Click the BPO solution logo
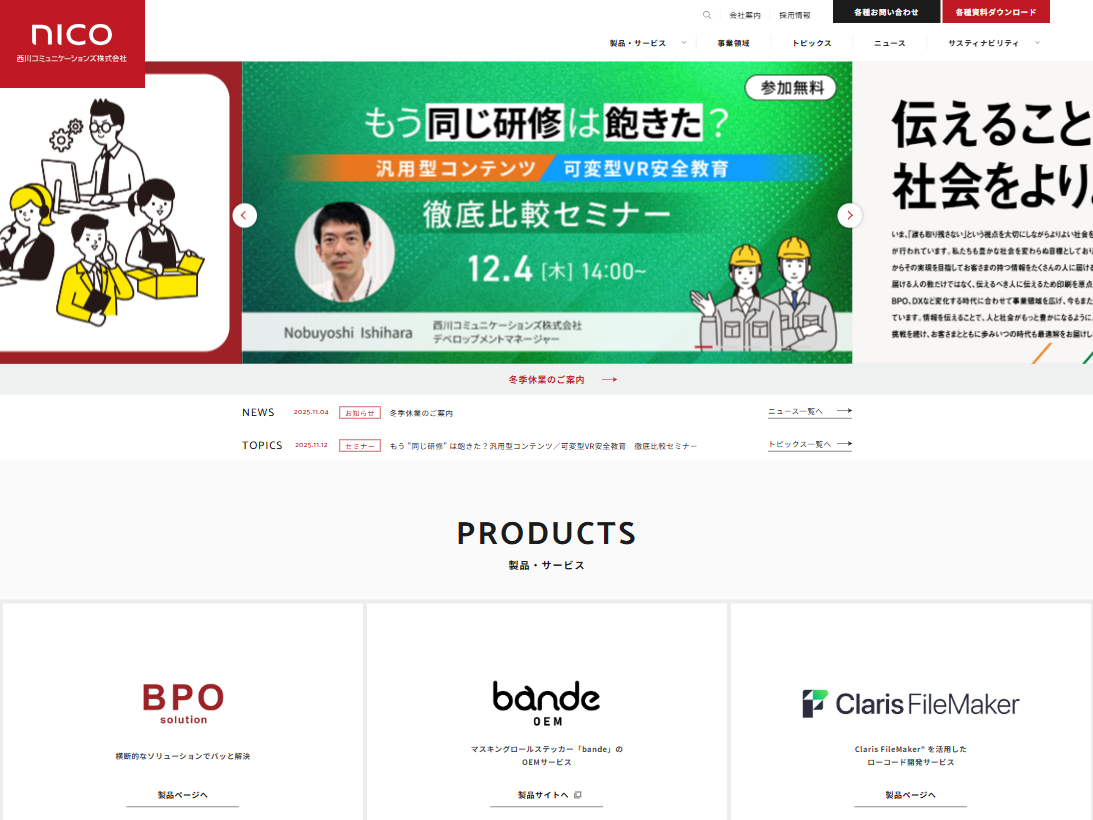1093x820 pixels. tap(183, 702)
